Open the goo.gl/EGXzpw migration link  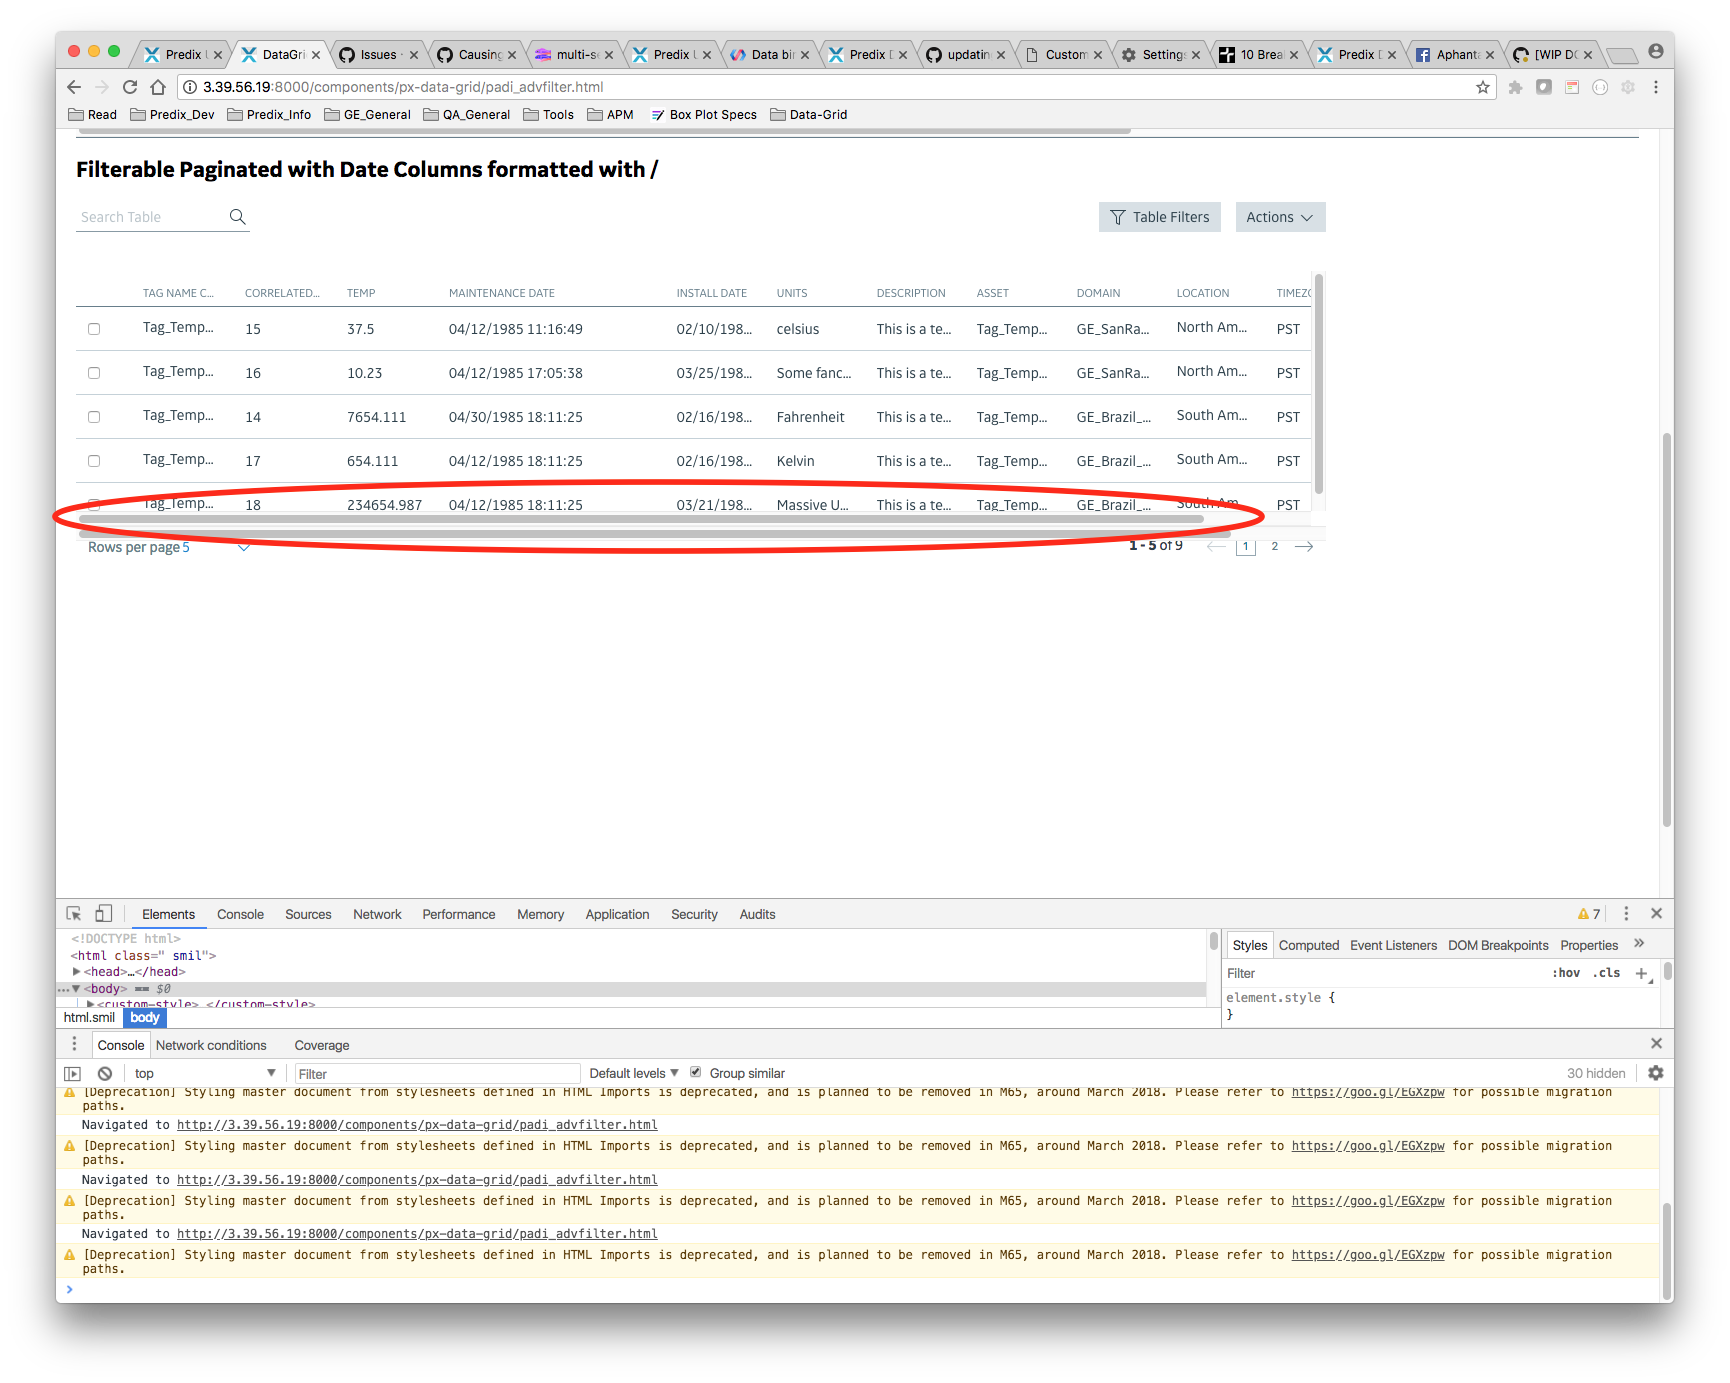pos(1368,1091)
